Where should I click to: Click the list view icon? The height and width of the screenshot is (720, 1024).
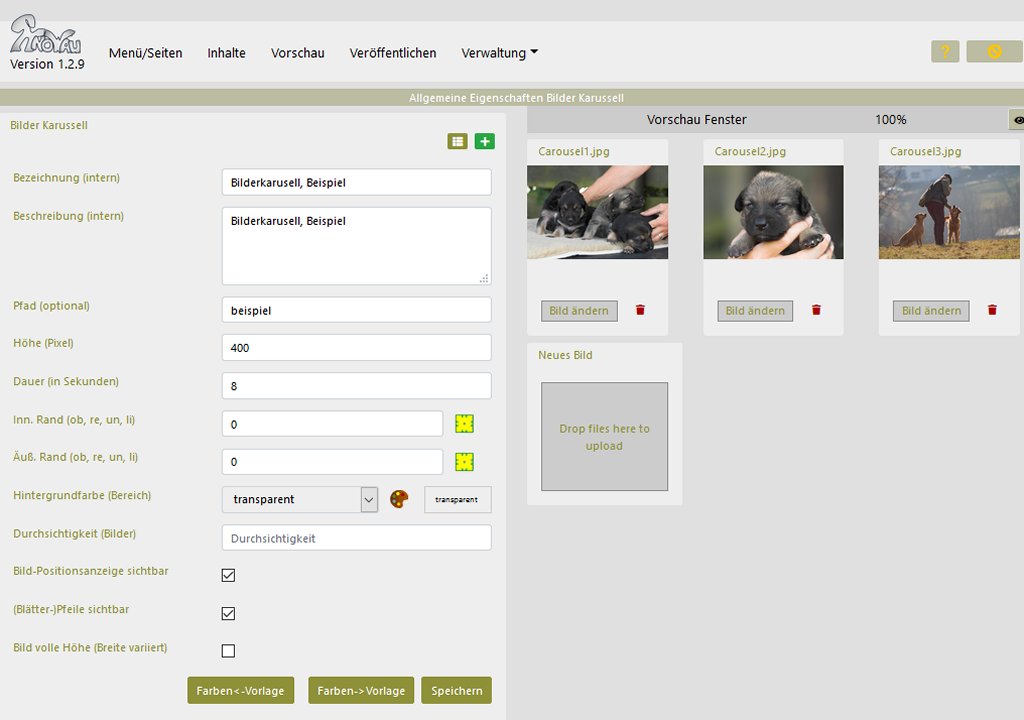point(457,142)
